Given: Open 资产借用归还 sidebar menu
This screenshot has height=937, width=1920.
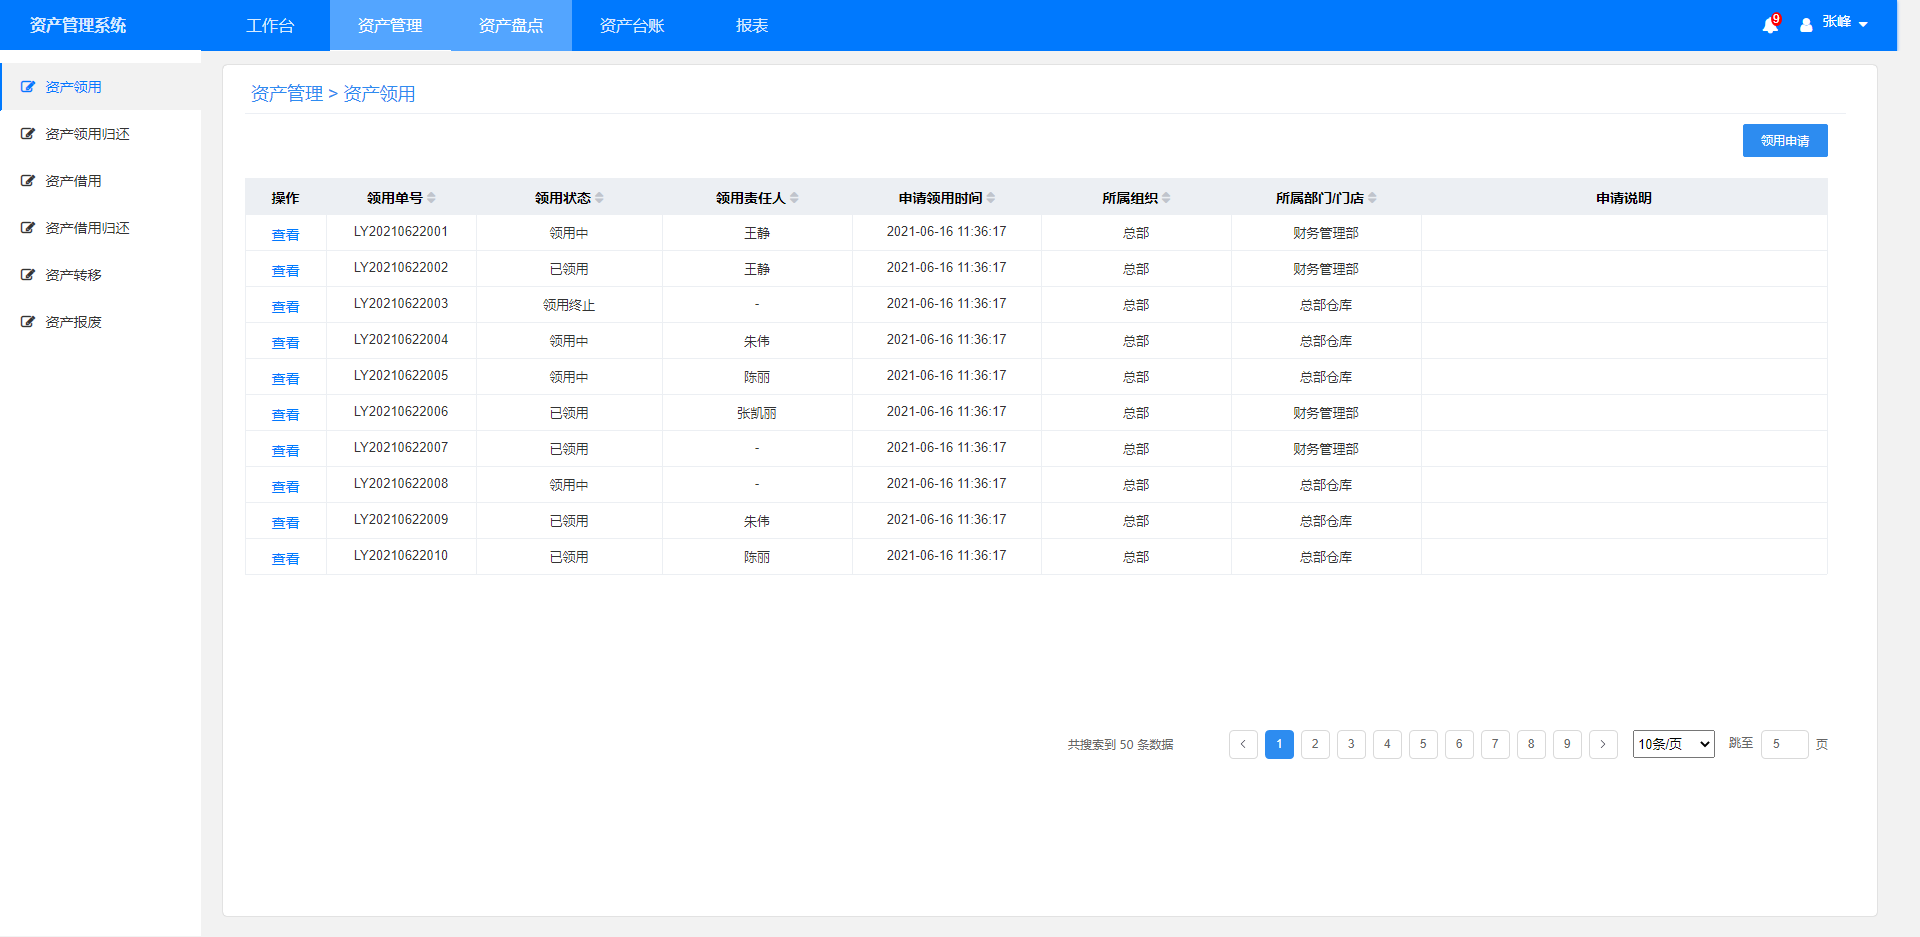Looking at the screenshot, I should (x=100, y=228).
